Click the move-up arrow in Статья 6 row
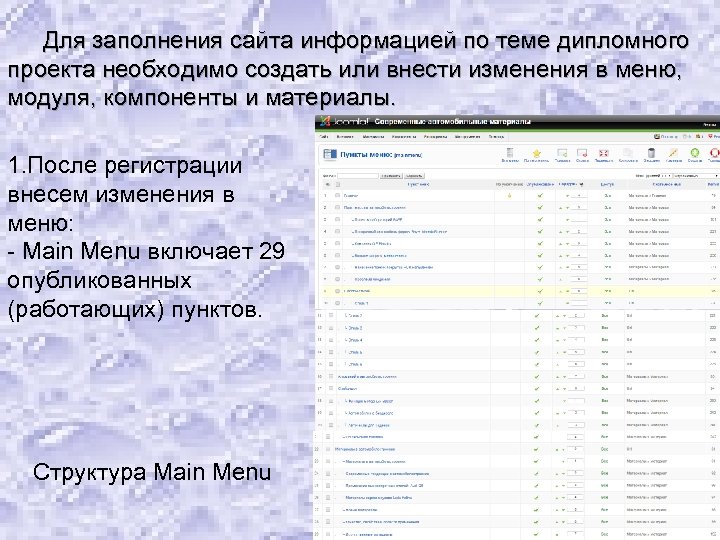The image size is (720, 540). 558,364
